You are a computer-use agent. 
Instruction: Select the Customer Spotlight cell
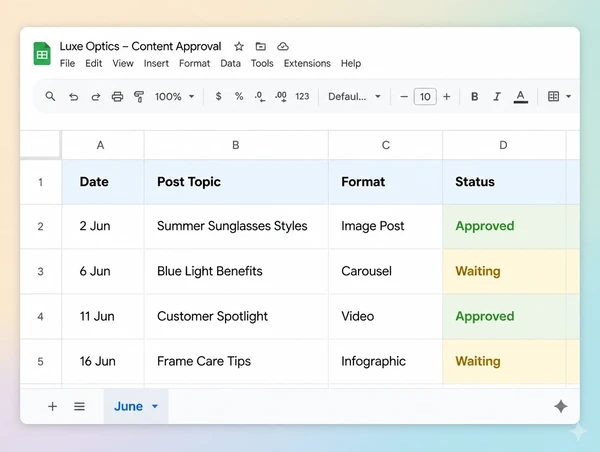[236, 316]
